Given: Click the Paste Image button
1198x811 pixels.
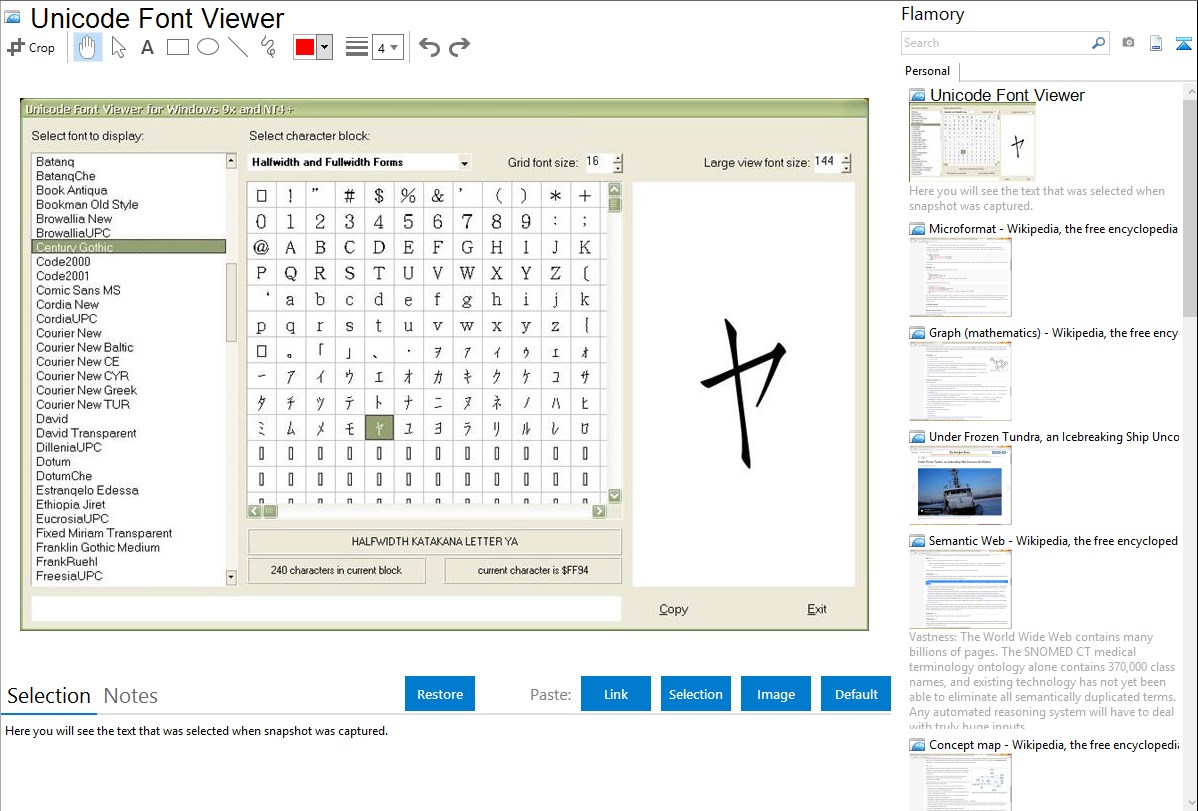Looking at the screenshot, I should tap(775, 694).
